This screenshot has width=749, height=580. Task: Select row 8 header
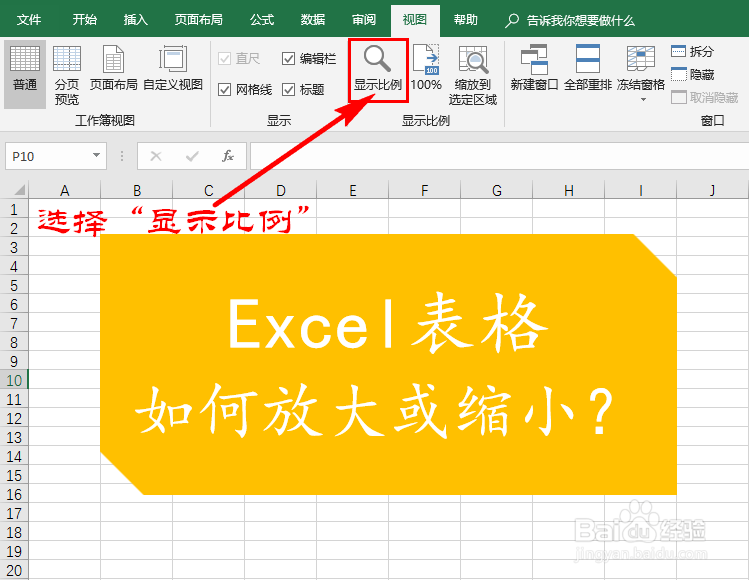14,342
